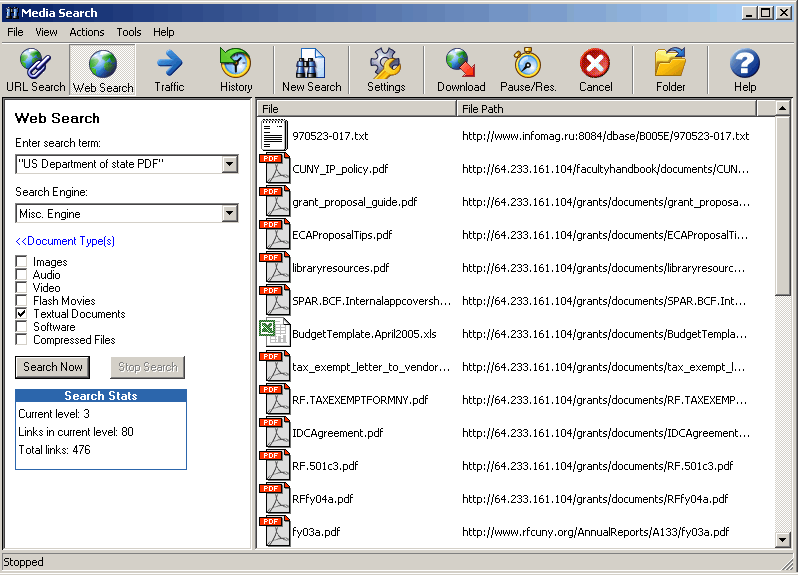Click Excel icon beside BudgetTemplate.April2005.xls

pos(274,333)
